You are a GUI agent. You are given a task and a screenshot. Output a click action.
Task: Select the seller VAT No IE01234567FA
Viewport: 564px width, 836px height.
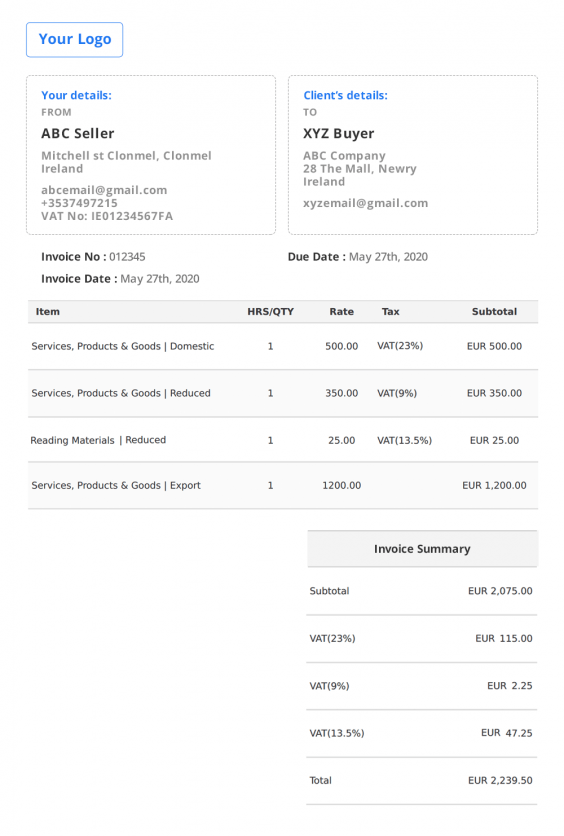[107, 216]
